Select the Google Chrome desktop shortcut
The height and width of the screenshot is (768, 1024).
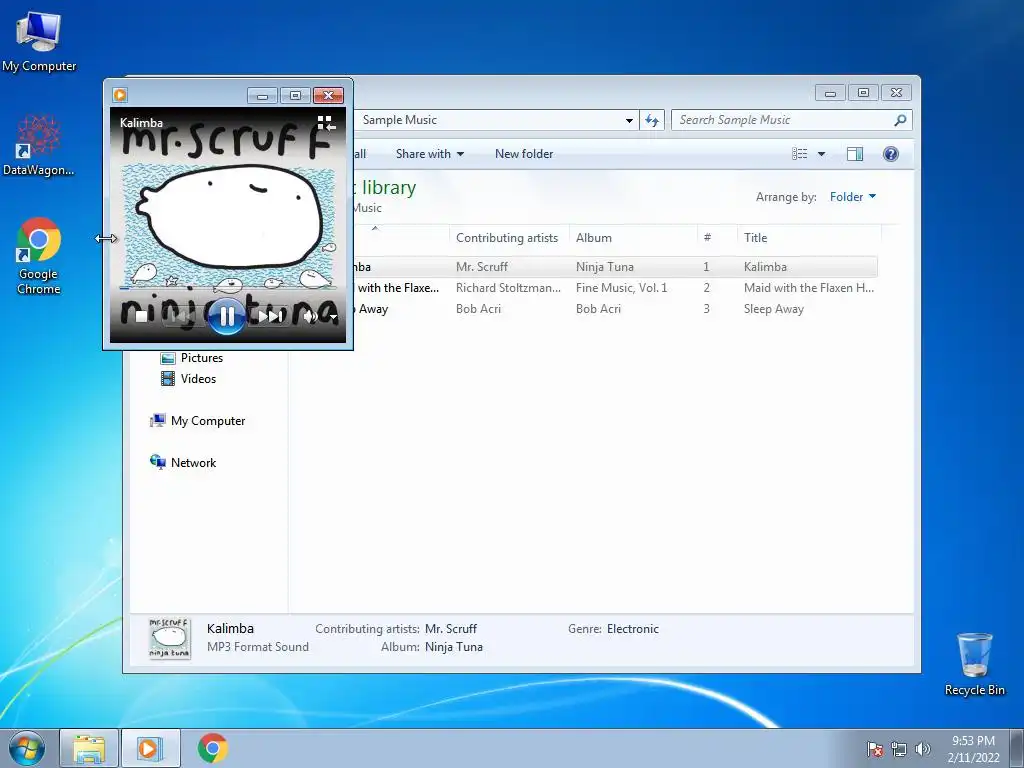coord(39,256)
